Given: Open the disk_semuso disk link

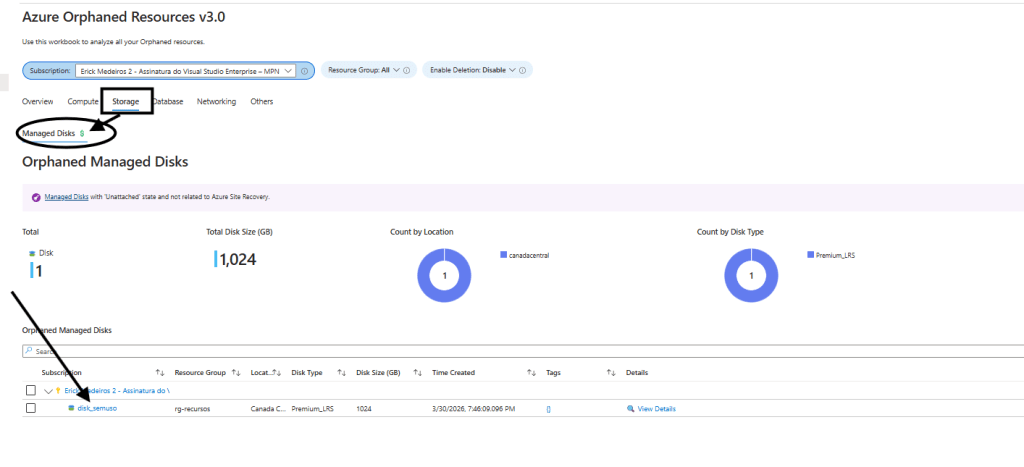Looking at the screenshot, I should [97, 408].
